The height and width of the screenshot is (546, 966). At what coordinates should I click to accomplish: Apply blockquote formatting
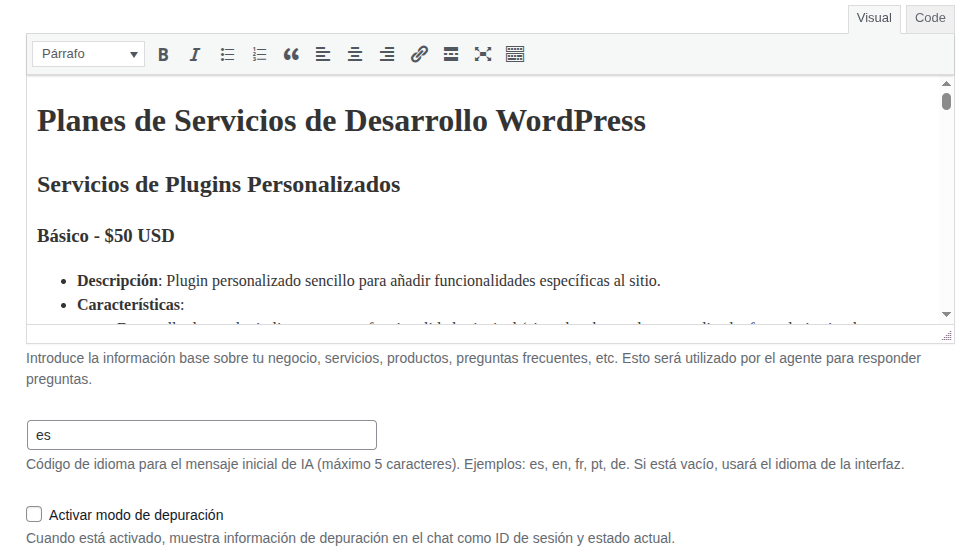[291, 55]
